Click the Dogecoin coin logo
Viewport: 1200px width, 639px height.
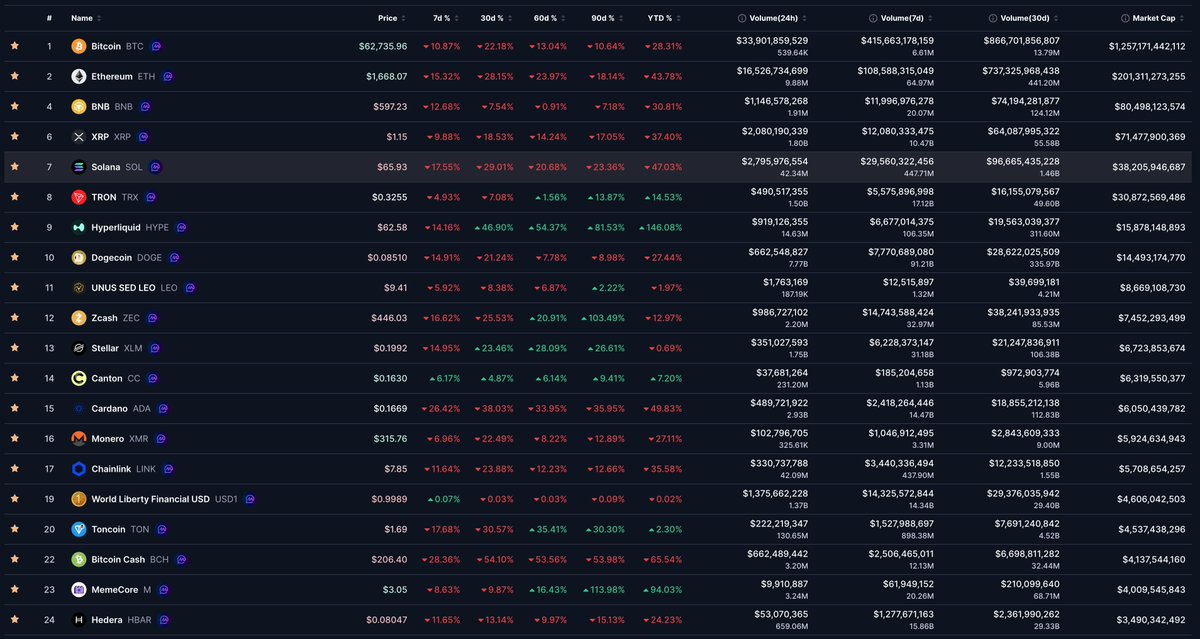79,257
